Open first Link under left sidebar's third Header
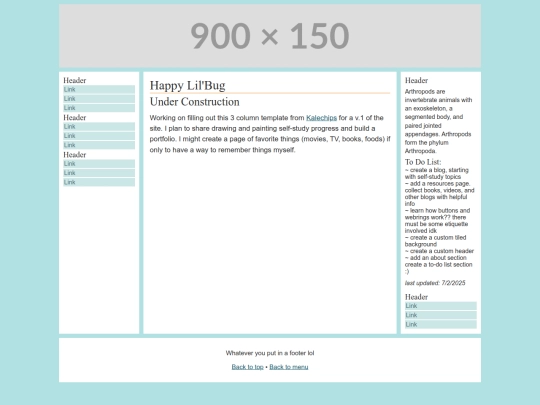Viewport: 540px width, 405px height. click(x=99, y=164)
